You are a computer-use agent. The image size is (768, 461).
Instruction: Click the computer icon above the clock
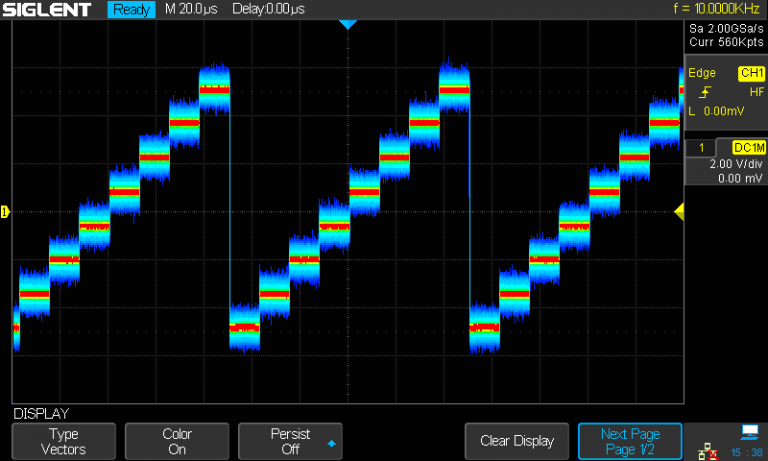(749, 432)
